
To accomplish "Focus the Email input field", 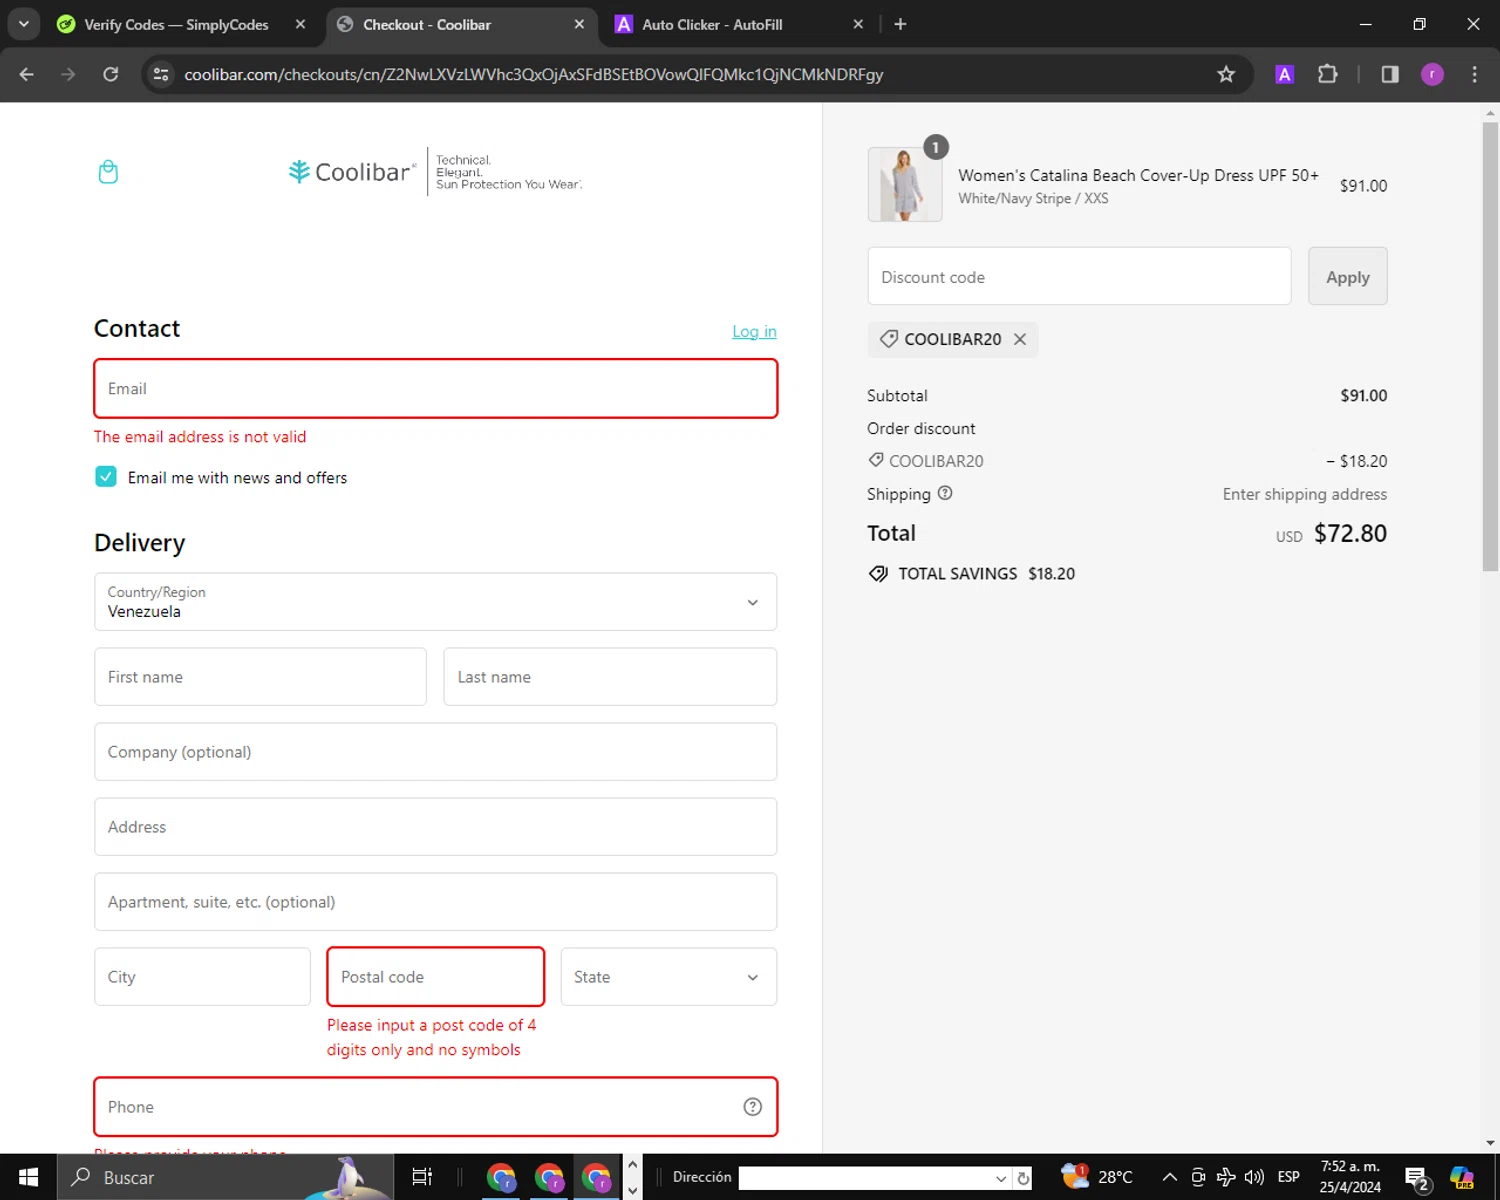I will coord(435,389).
